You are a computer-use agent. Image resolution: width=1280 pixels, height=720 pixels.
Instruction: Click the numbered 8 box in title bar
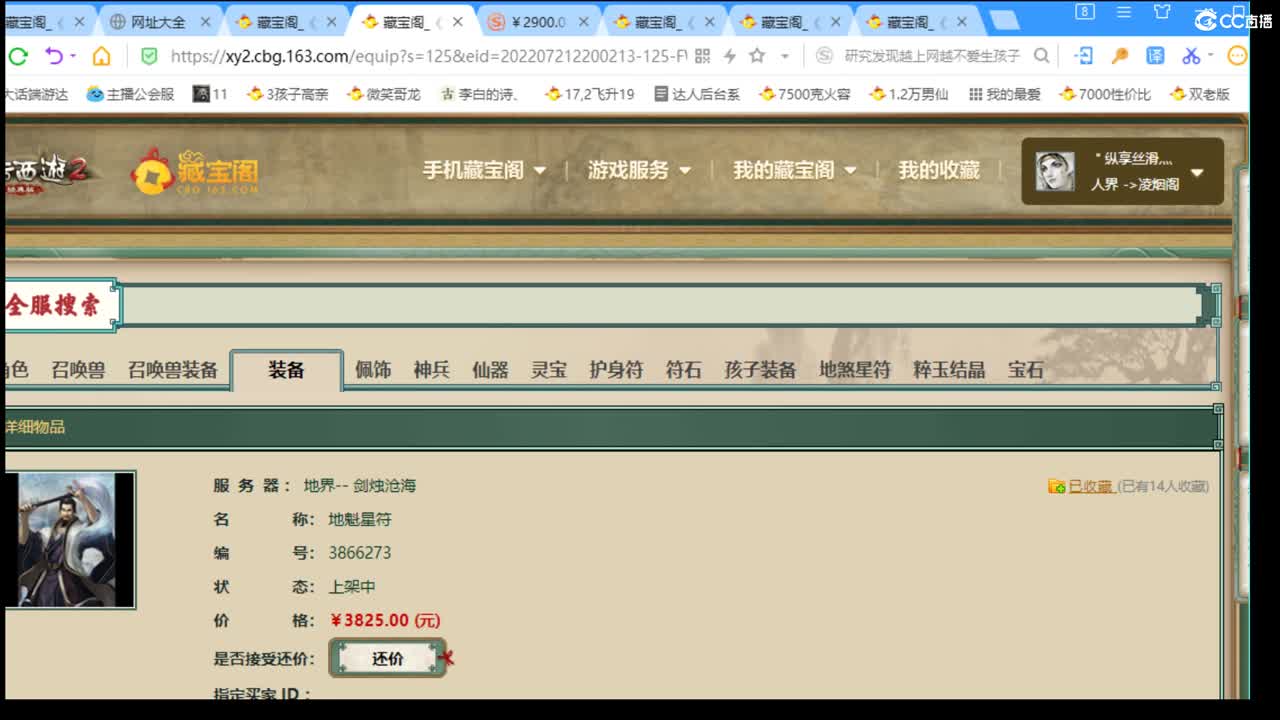(x=1085, y=12)
